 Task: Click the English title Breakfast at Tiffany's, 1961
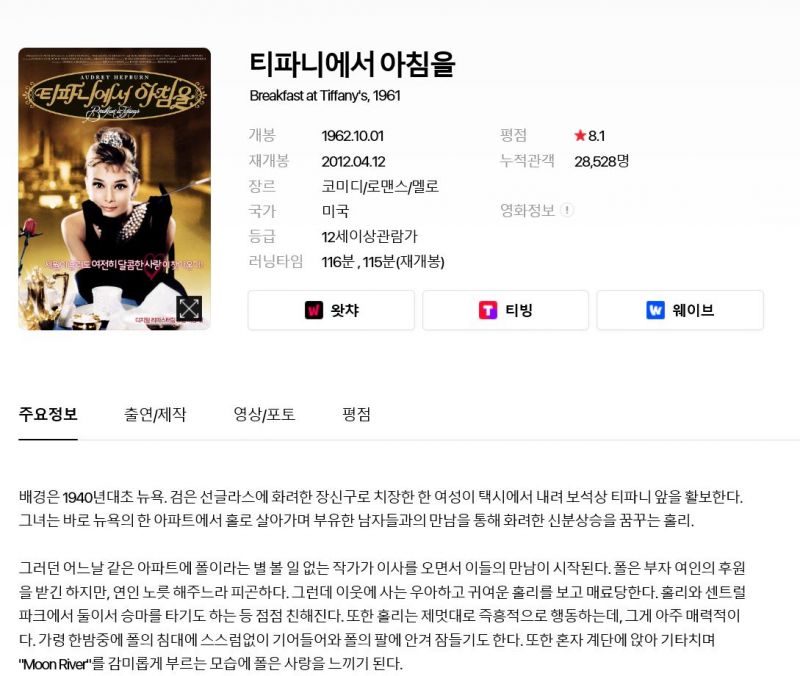coord(325,96)
